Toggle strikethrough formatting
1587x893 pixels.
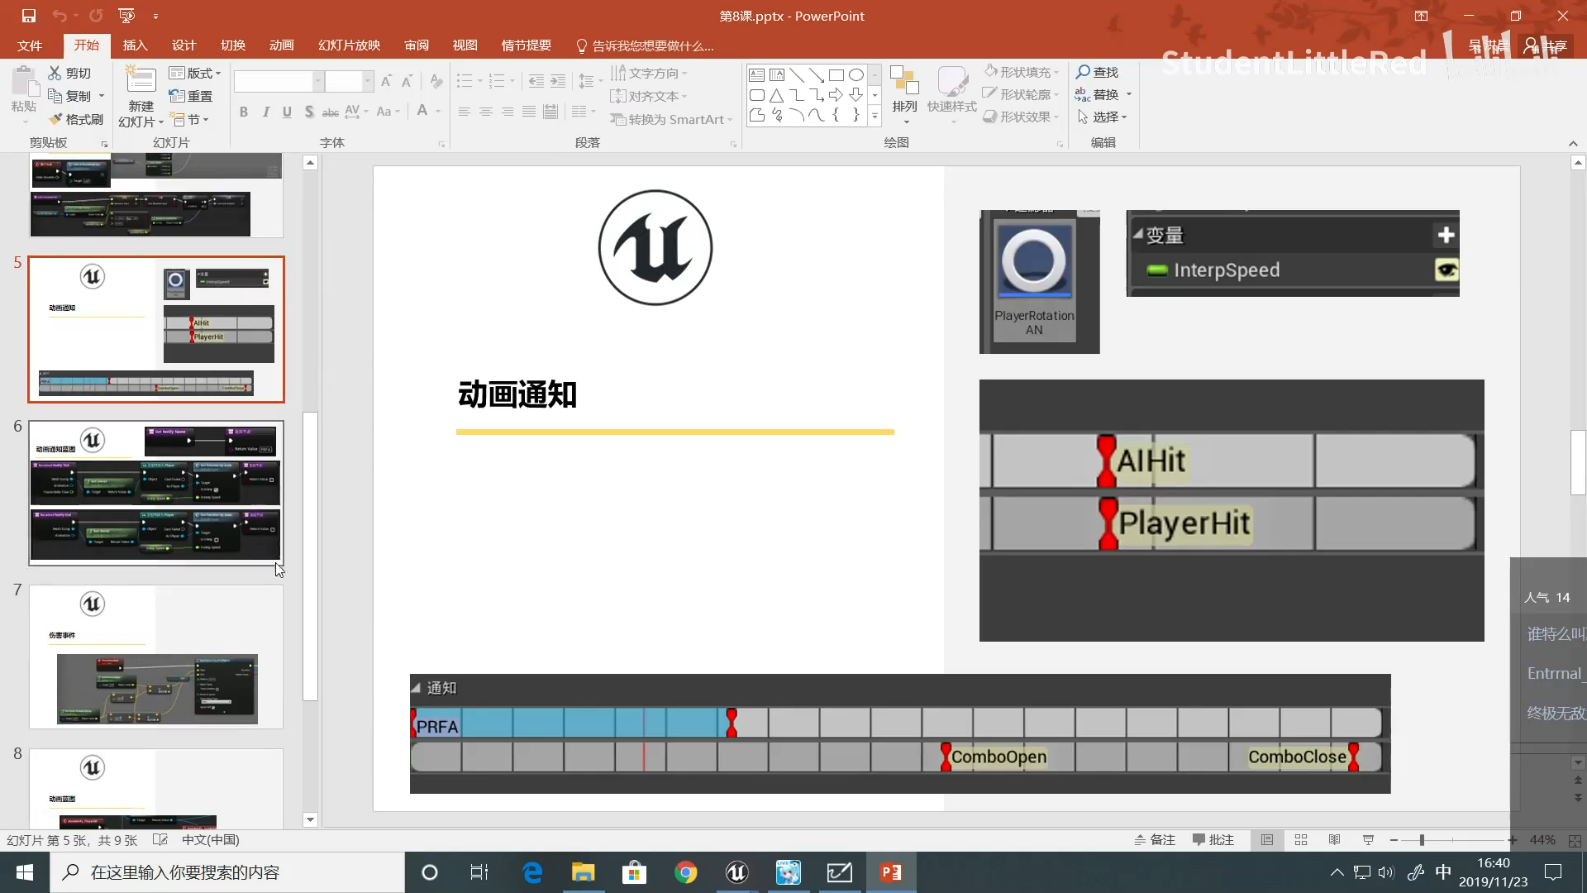pyautogui.click(x=330, y=112)
